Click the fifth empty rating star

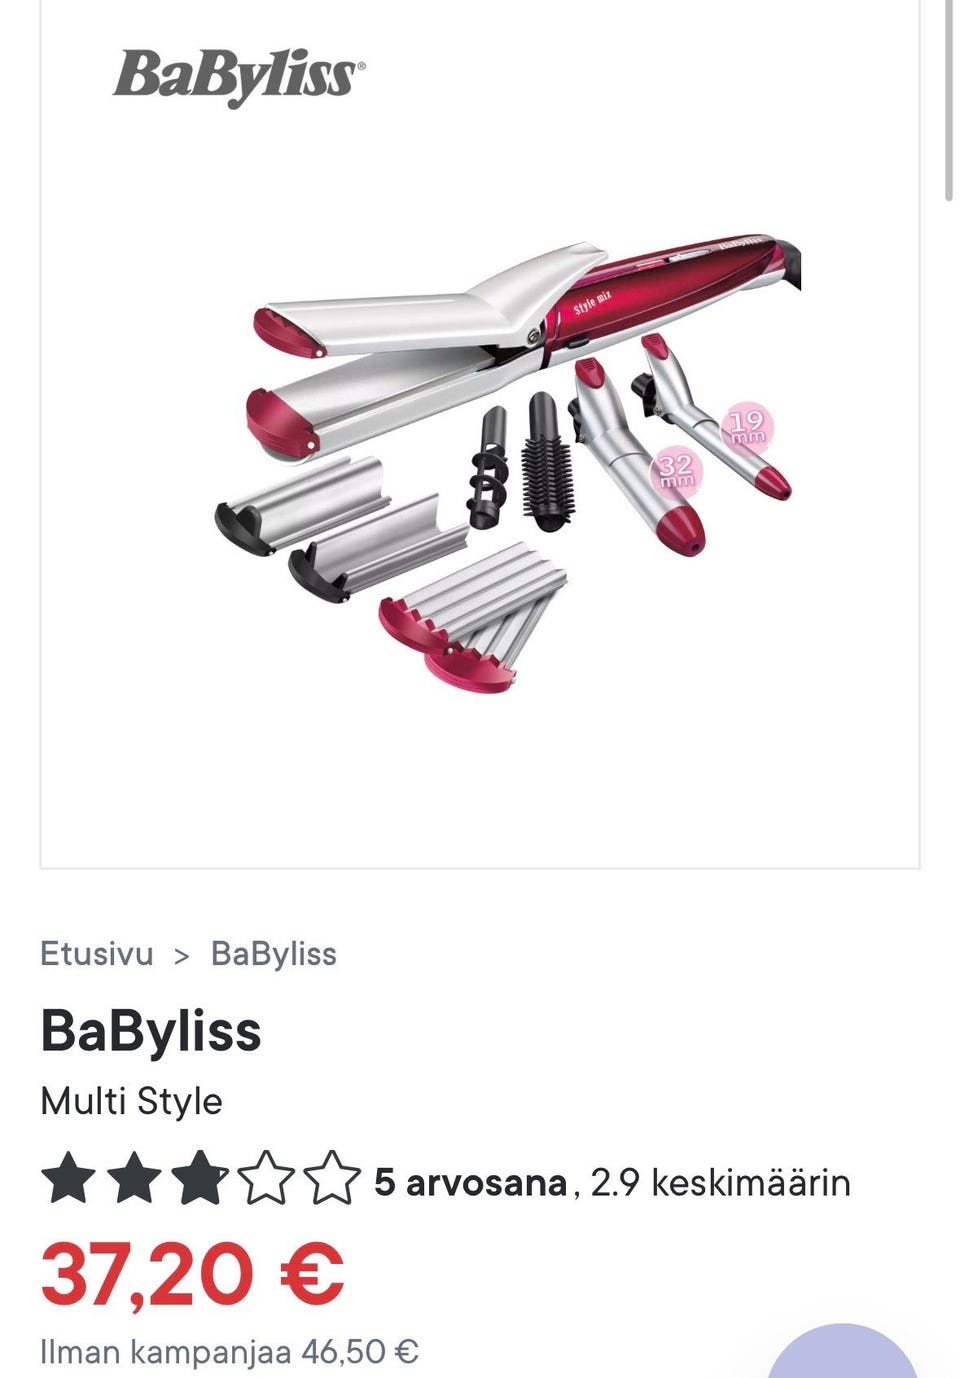(x=333, y=1178)
